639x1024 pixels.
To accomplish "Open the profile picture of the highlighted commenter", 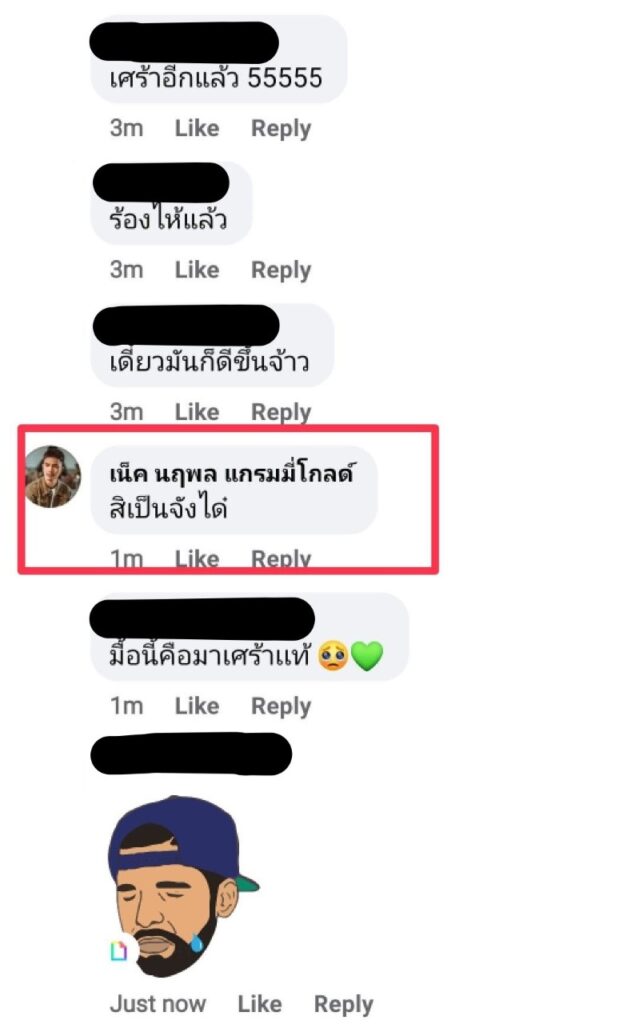I will (53, 477).
